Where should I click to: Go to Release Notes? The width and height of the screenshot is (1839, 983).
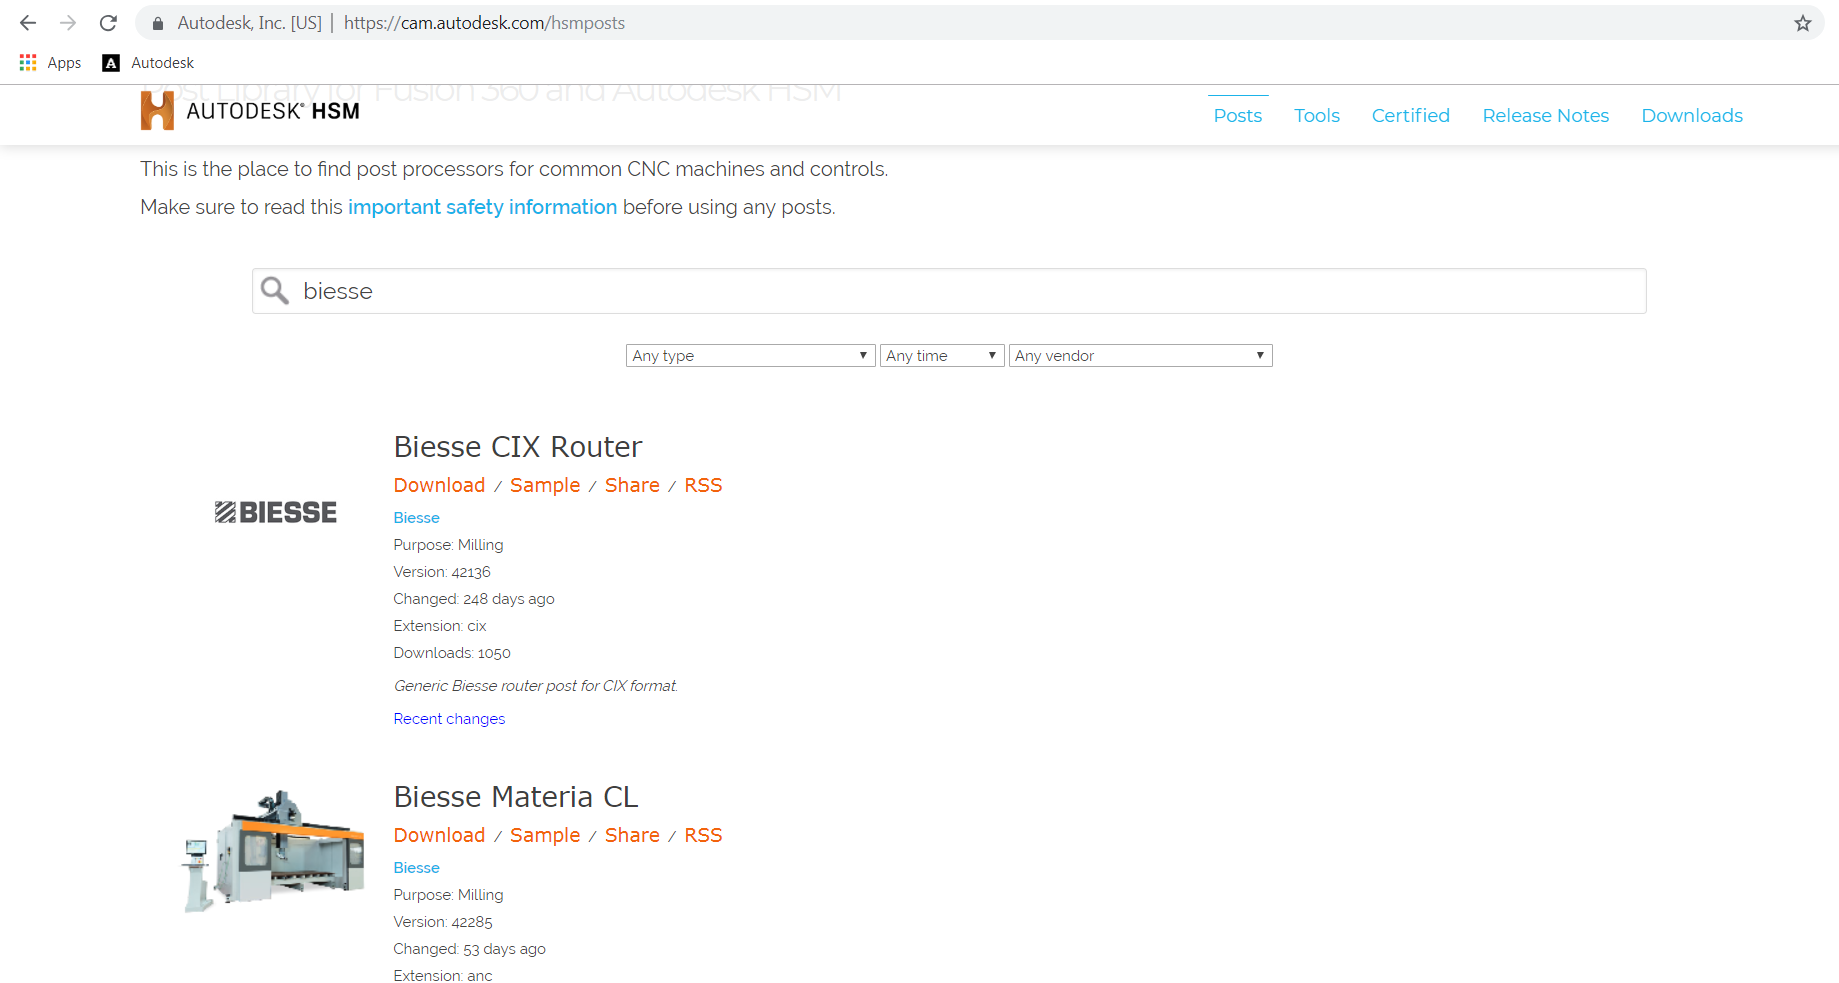pos(1545,115)
